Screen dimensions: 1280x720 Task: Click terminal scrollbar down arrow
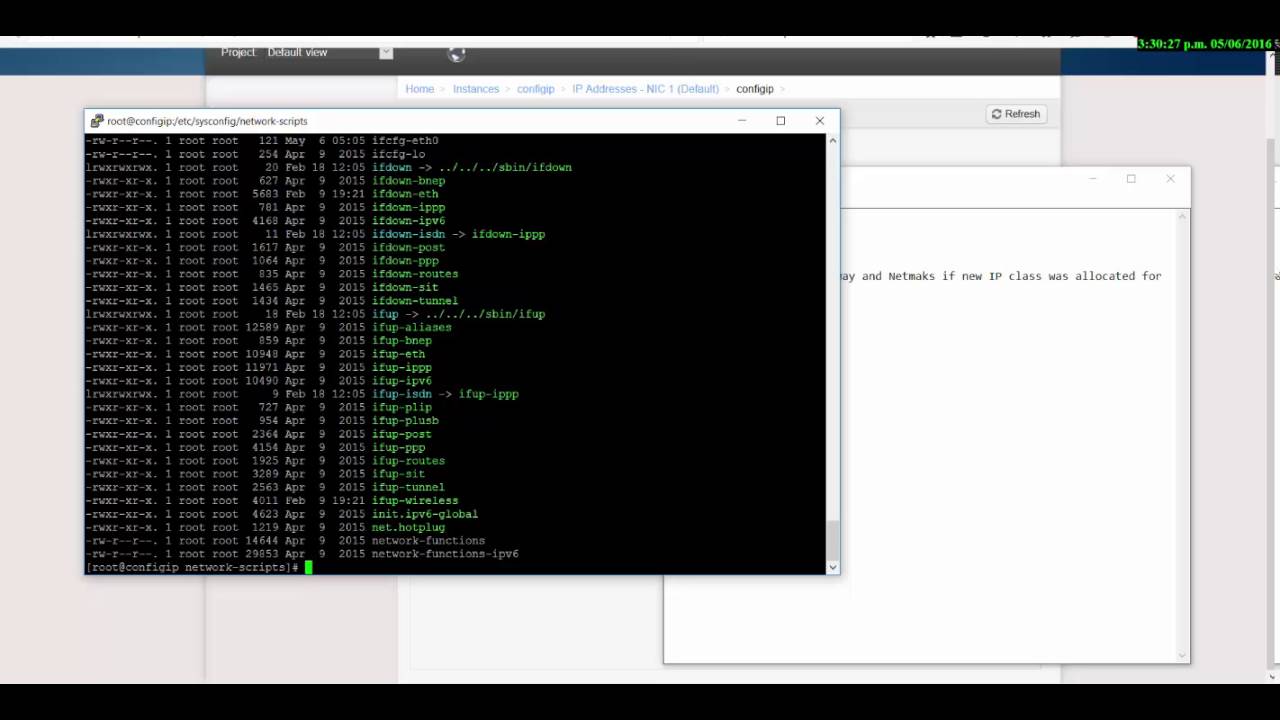click(832, 567)
